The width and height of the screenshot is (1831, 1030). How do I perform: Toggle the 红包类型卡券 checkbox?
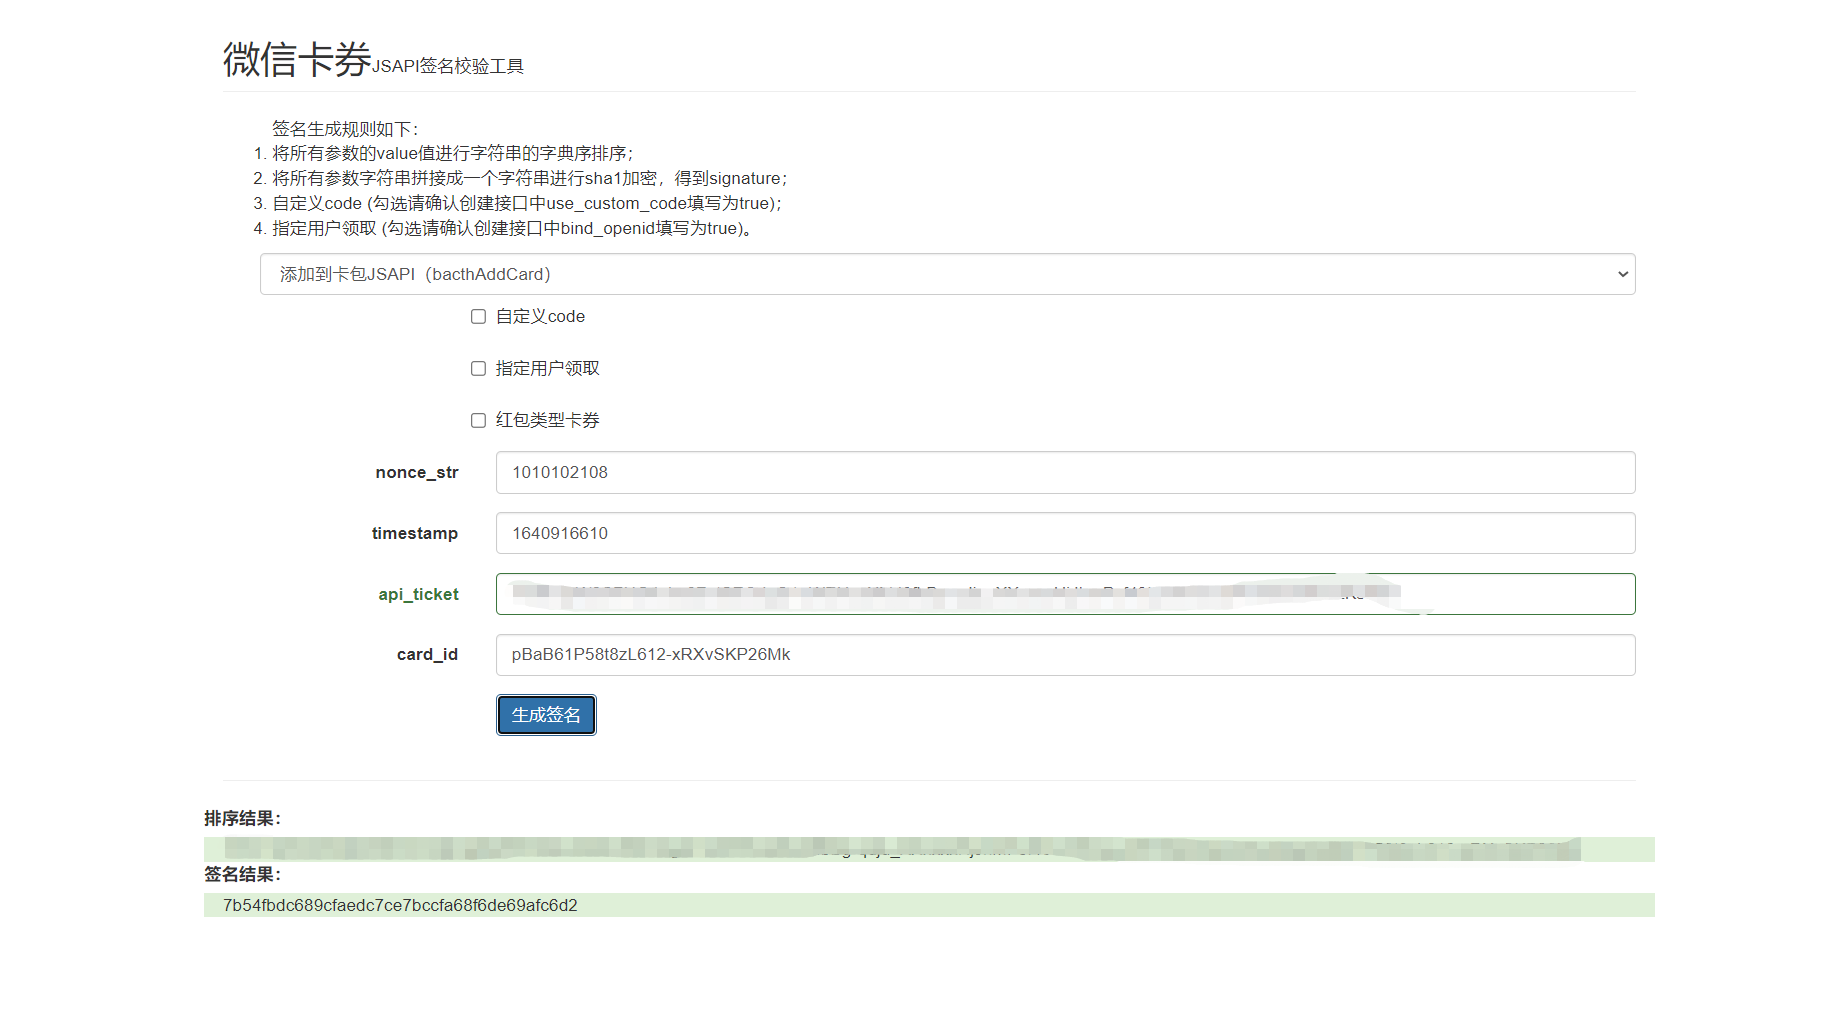tap(479, 421)
